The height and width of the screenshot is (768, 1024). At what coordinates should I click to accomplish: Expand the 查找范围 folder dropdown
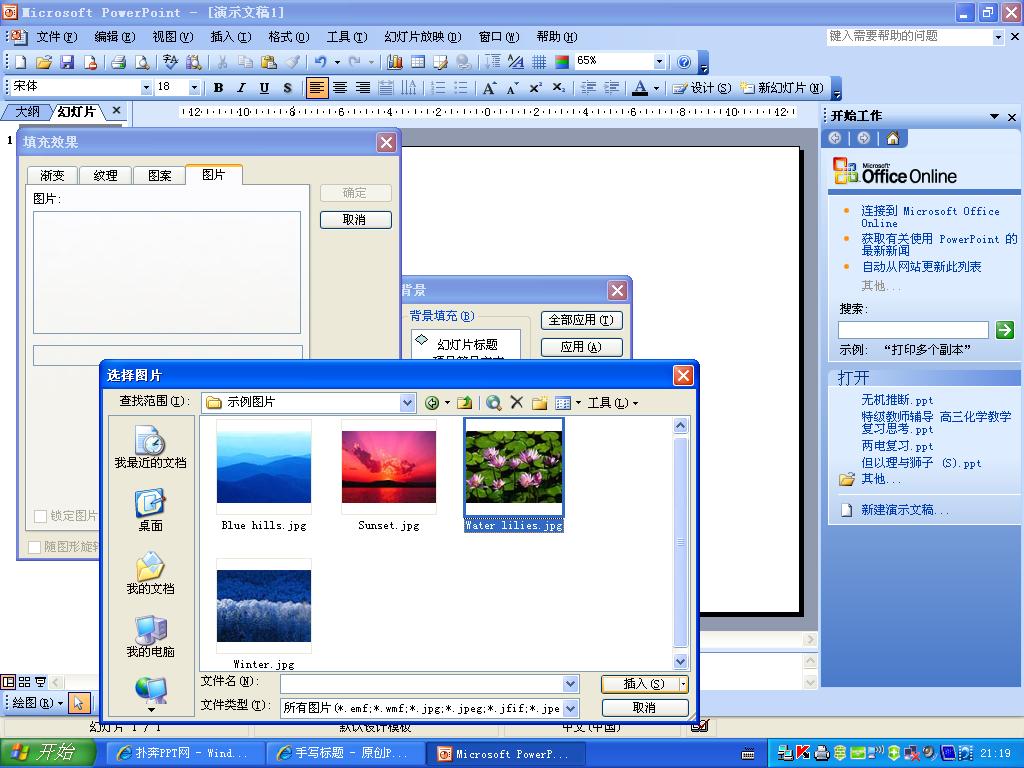click(x=407, y=402)
